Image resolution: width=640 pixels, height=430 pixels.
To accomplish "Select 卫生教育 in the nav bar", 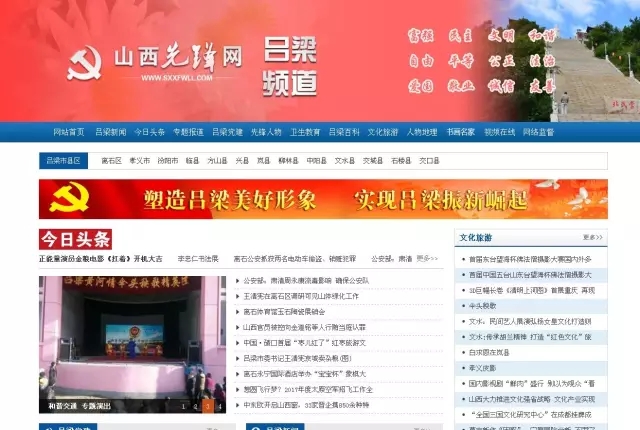I will tap(305, 132).
